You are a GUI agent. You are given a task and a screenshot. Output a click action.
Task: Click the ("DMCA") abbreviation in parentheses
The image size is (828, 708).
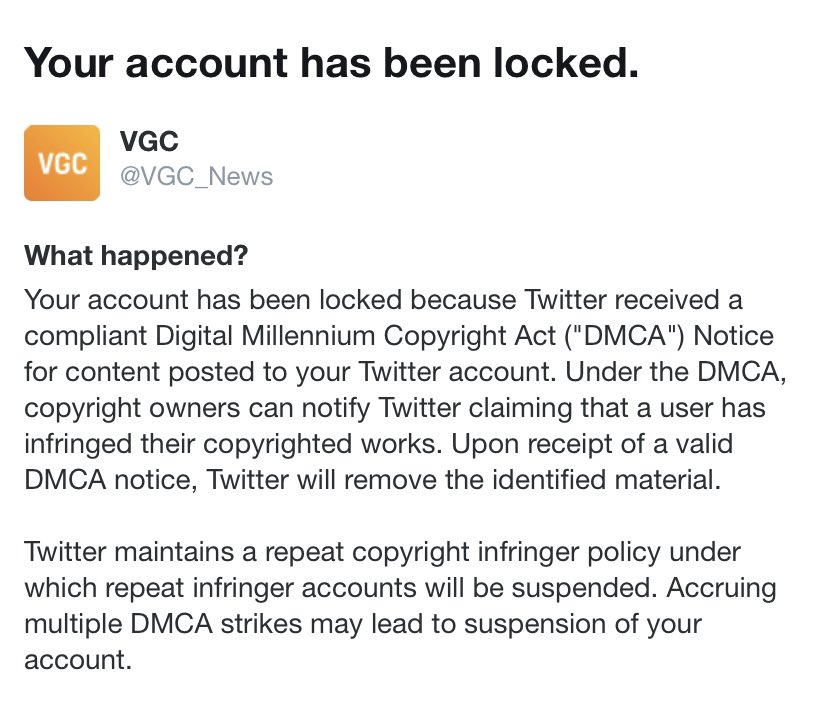pyautogui.click(x=625, y=336)
